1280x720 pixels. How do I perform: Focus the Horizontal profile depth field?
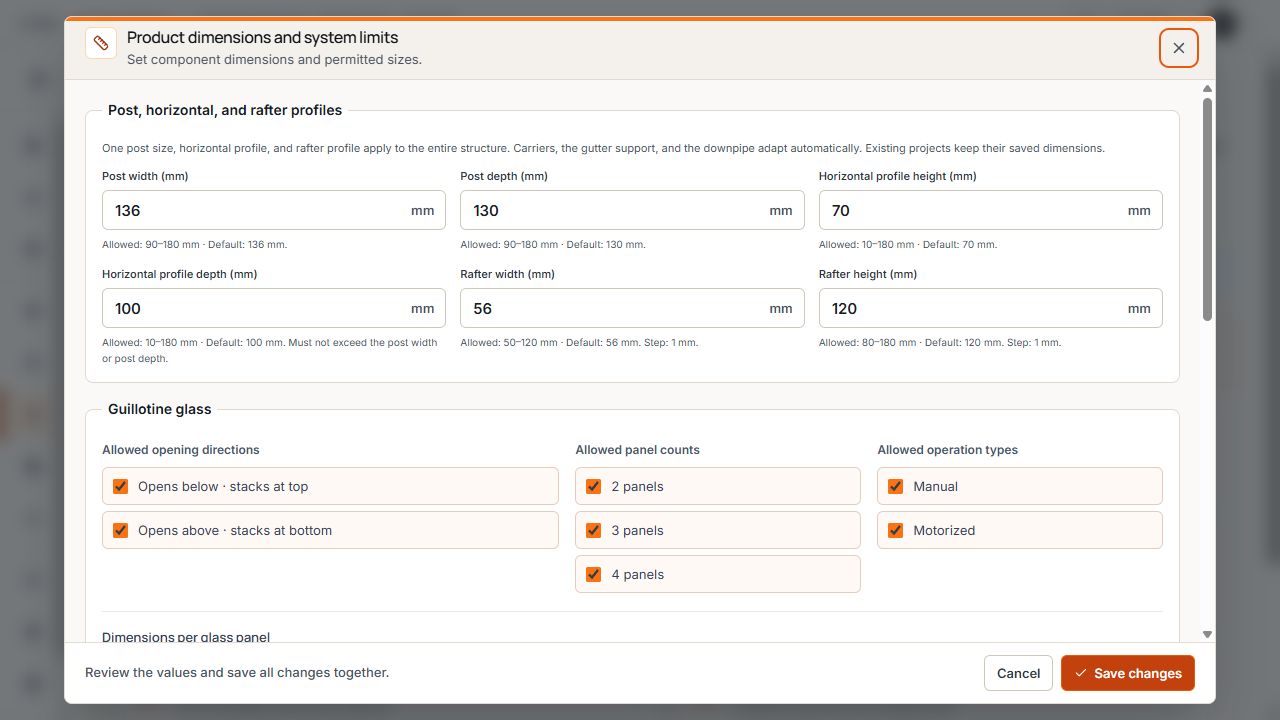click(274, 308)
